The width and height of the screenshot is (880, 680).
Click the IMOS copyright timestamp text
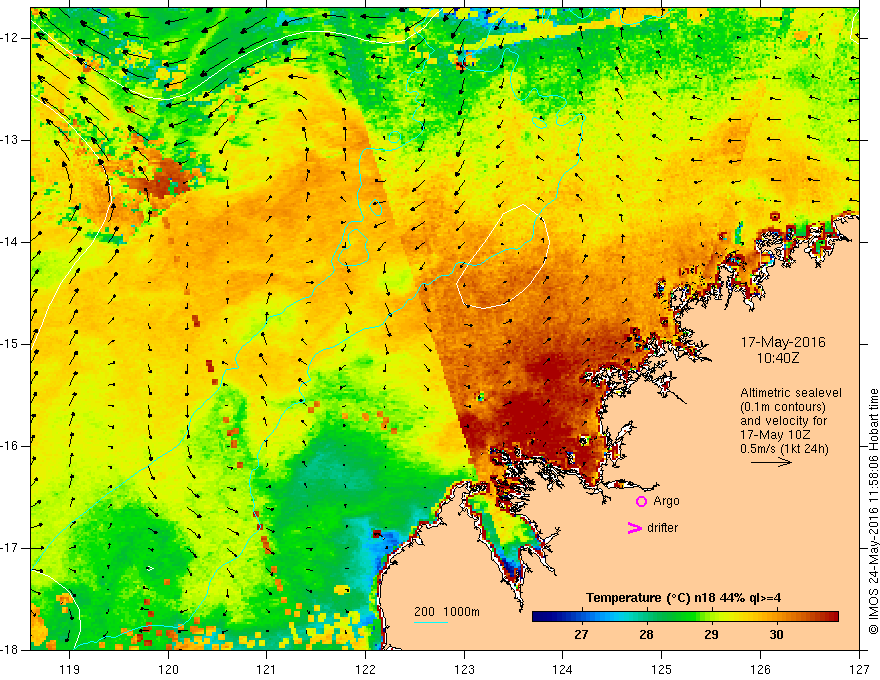(873, 511)
